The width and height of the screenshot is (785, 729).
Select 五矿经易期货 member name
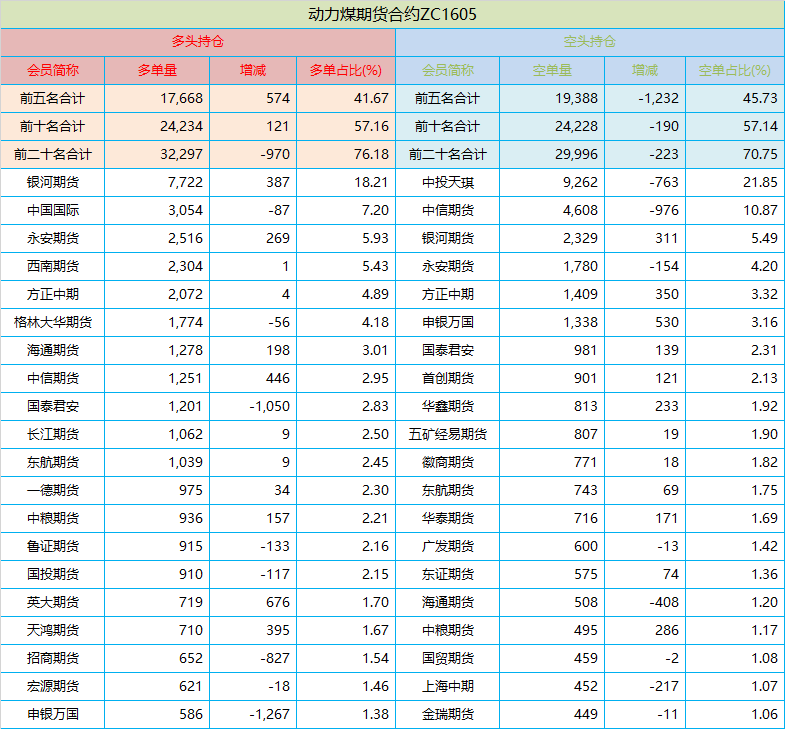point(448,435)
